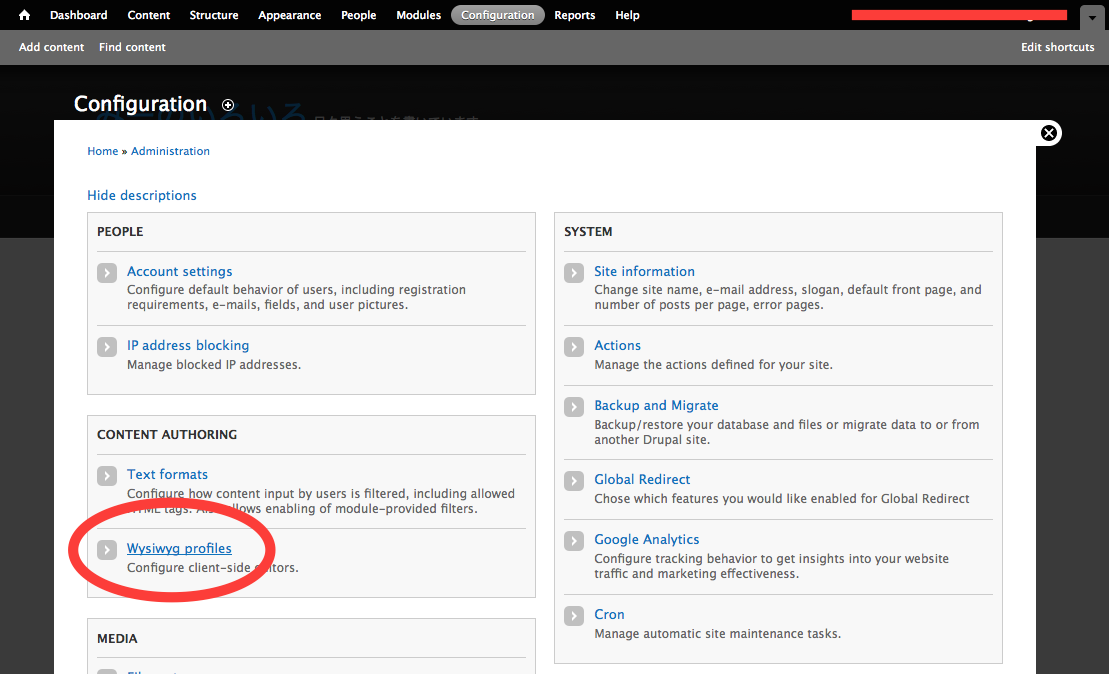Click 'Manage blocked IP addresses.' description

pyautogui.click(x=214, y=364)
